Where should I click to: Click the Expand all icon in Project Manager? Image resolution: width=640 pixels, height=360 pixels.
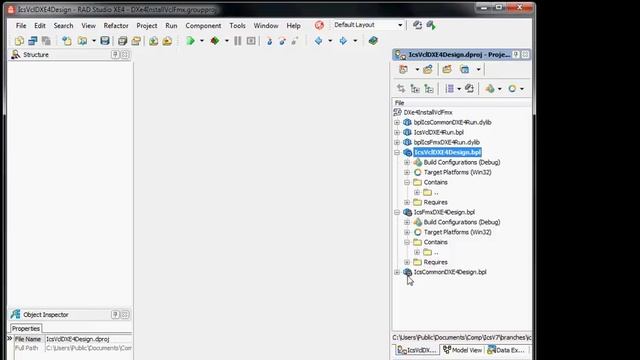tap(415, 89)
